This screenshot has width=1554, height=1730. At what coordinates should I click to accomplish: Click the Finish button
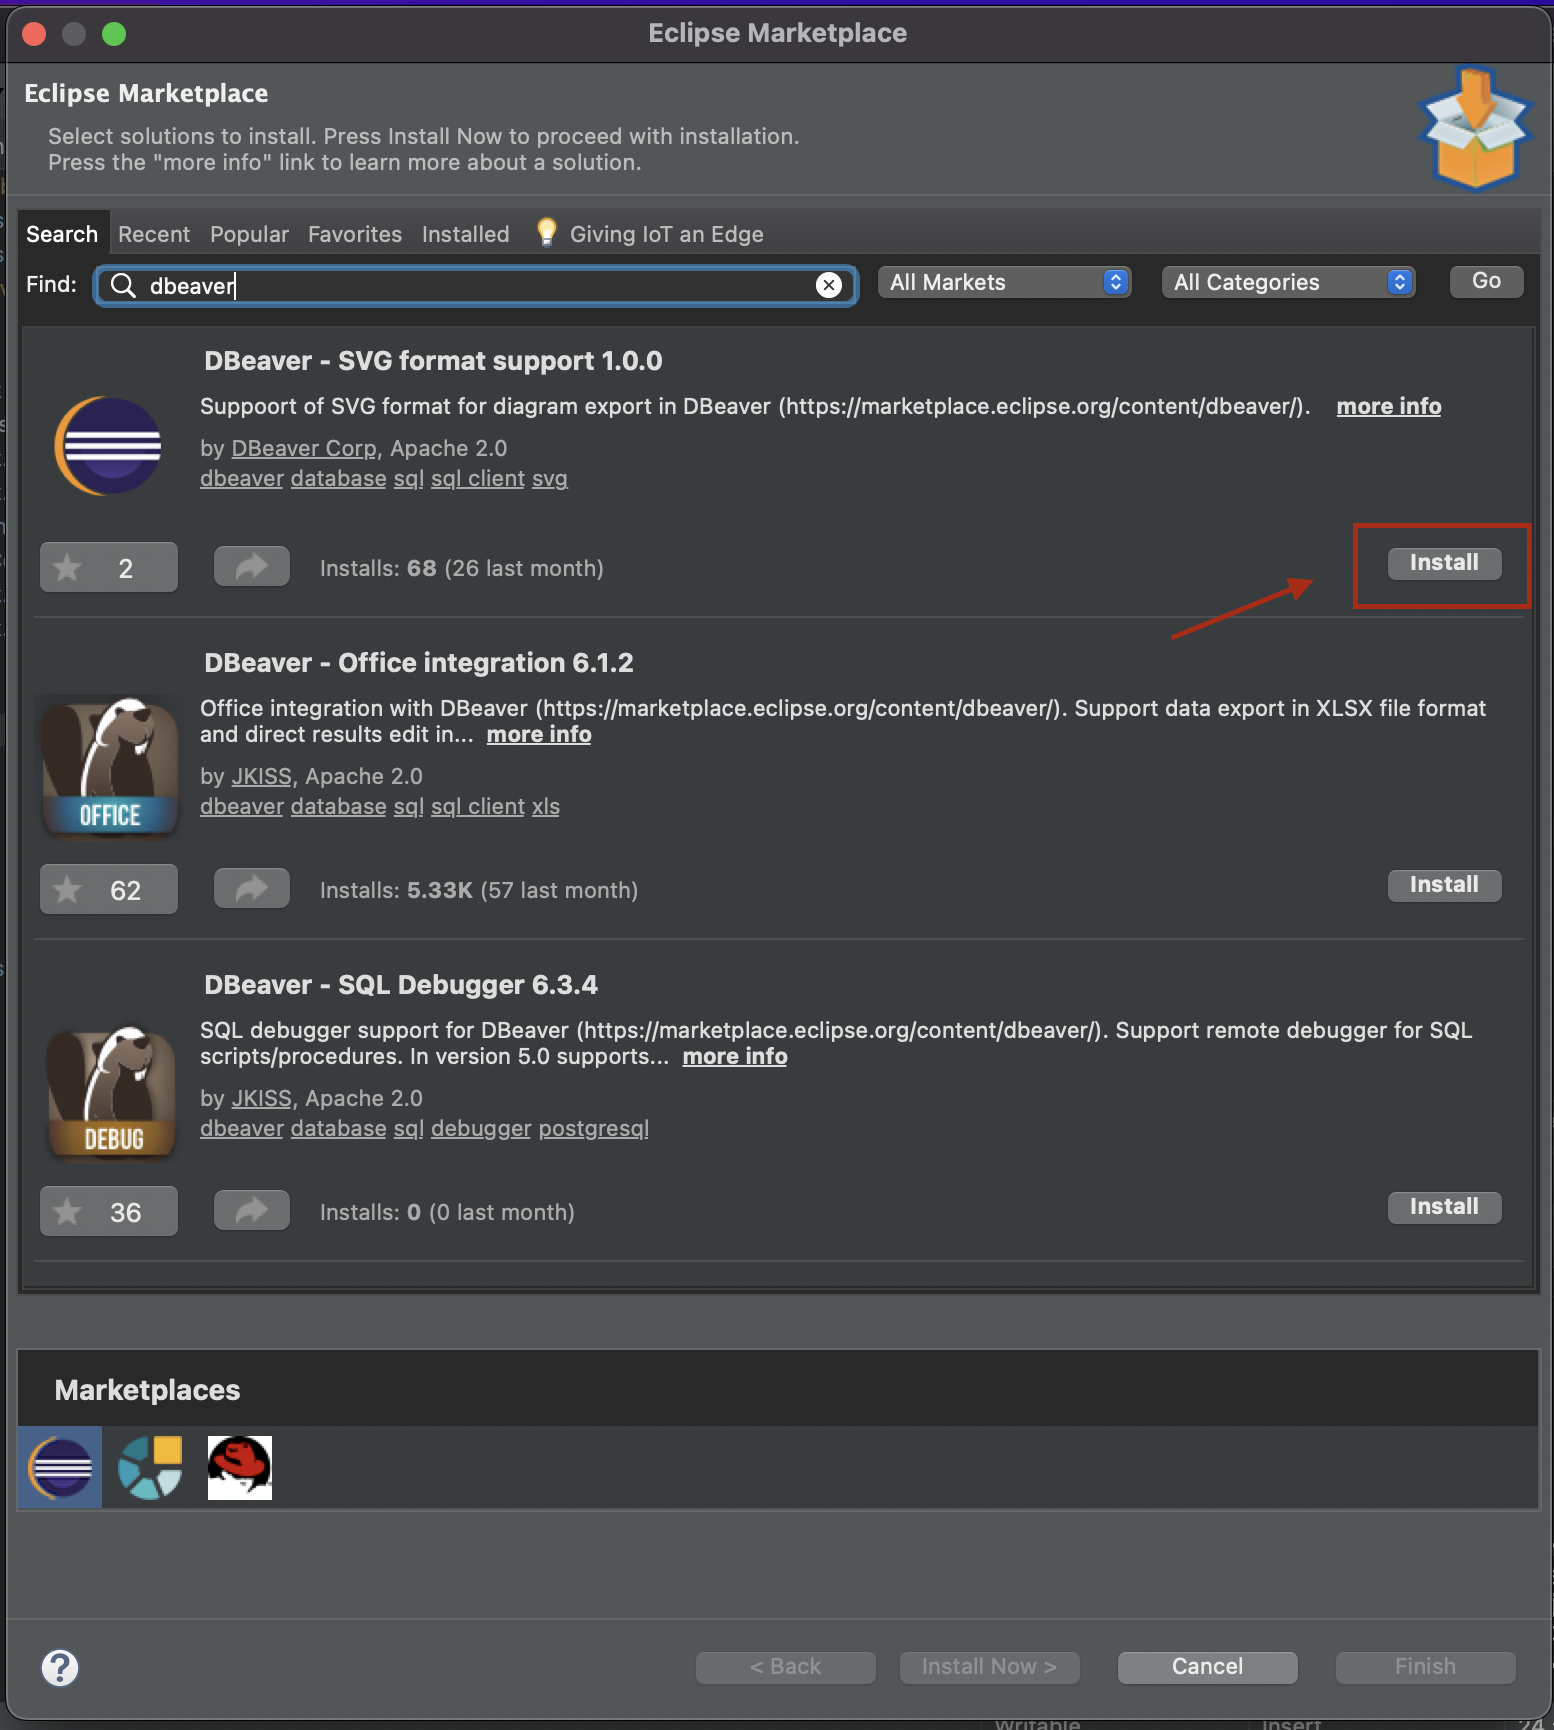[1425, 1667]
